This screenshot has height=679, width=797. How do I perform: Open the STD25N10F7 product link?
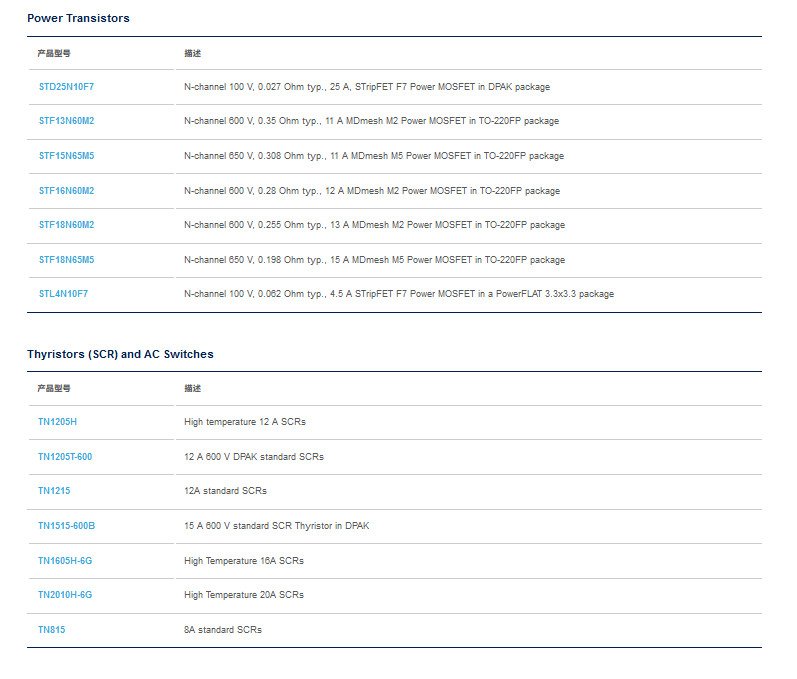tap(67, 87)
